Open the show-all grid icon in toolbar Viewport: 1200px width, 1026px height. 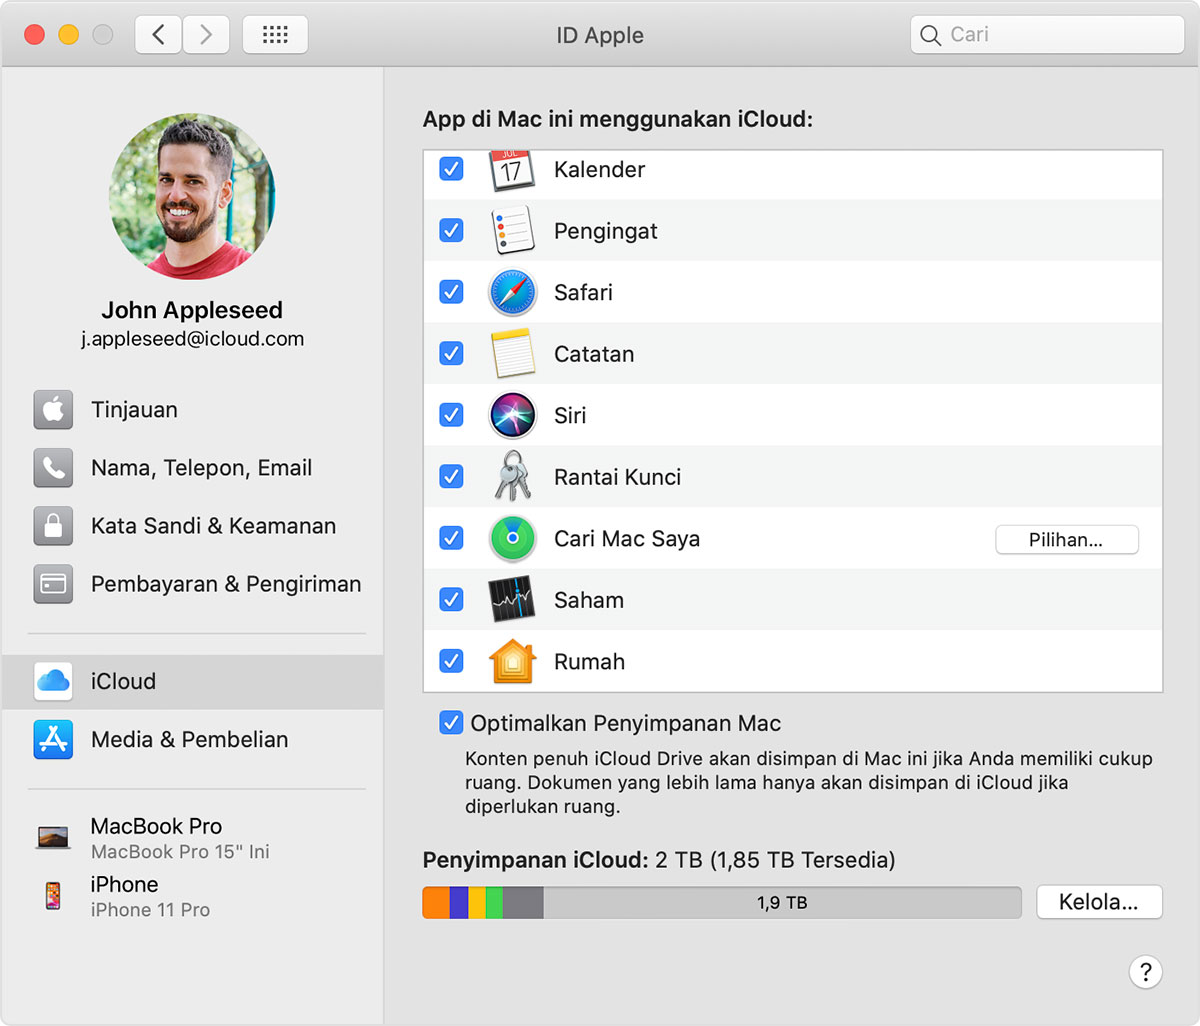click(275, 35)
